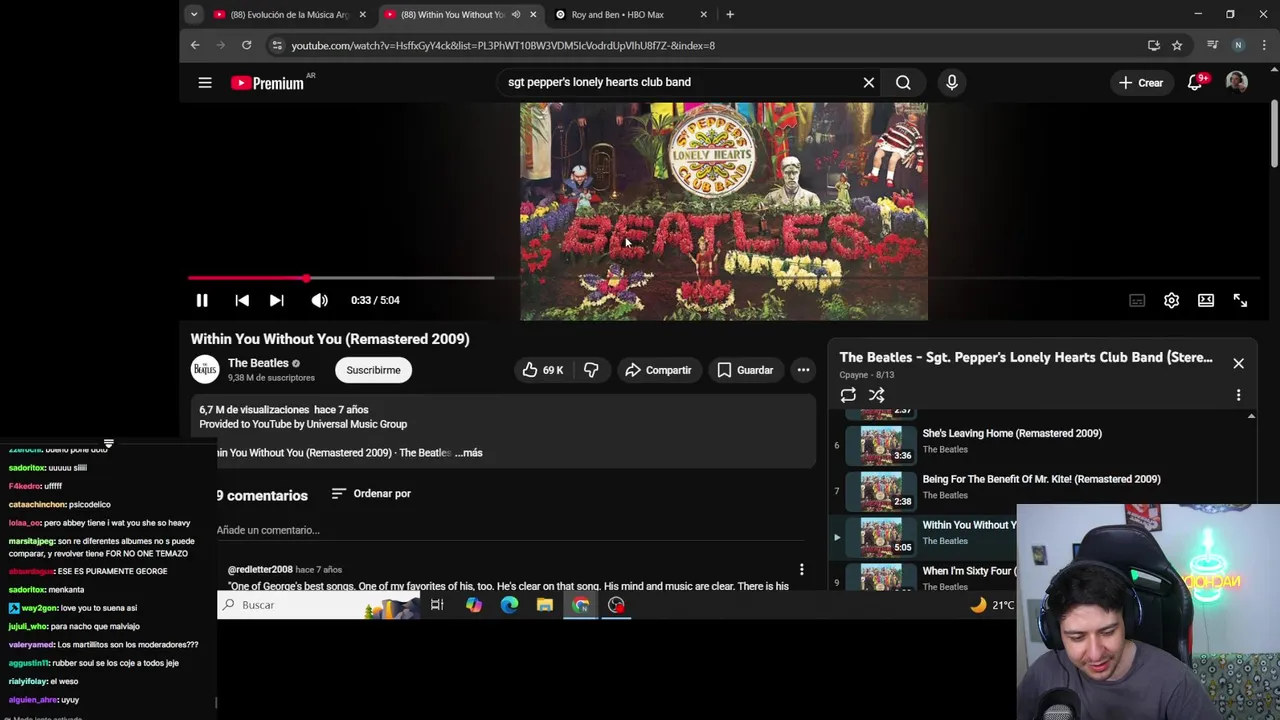This screenshot has width=1280, height=720.
Task: Open options for redletter2008's comment
Action: pyautogui.click(x=801, y=570)
